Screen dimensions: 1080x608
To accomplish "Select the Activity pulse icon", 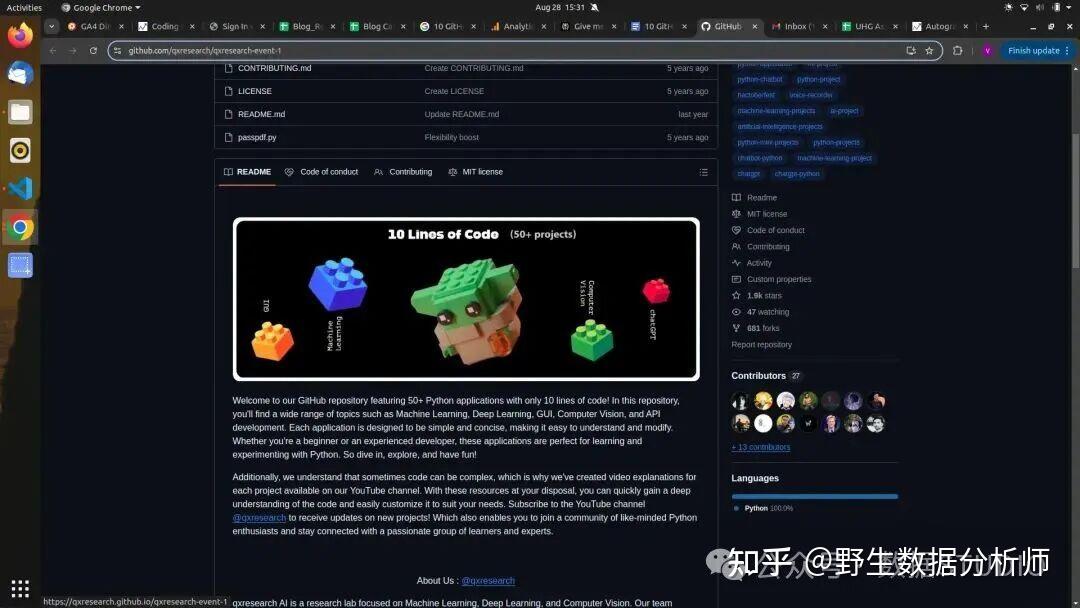I will pyautogui.click(x=735, y=262).
